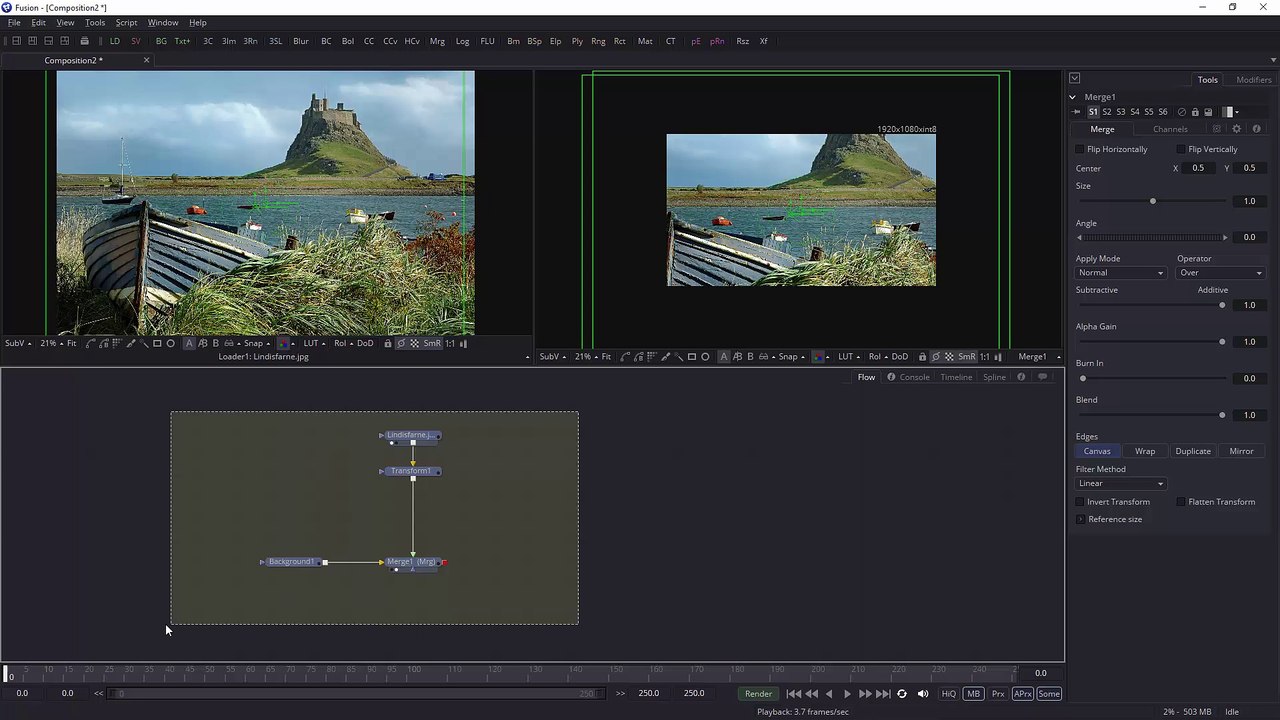Mute audio with the speaker icon
The height and width of the screenshot is (720, 1280).
pyautogui.click(x=923, y=694)
